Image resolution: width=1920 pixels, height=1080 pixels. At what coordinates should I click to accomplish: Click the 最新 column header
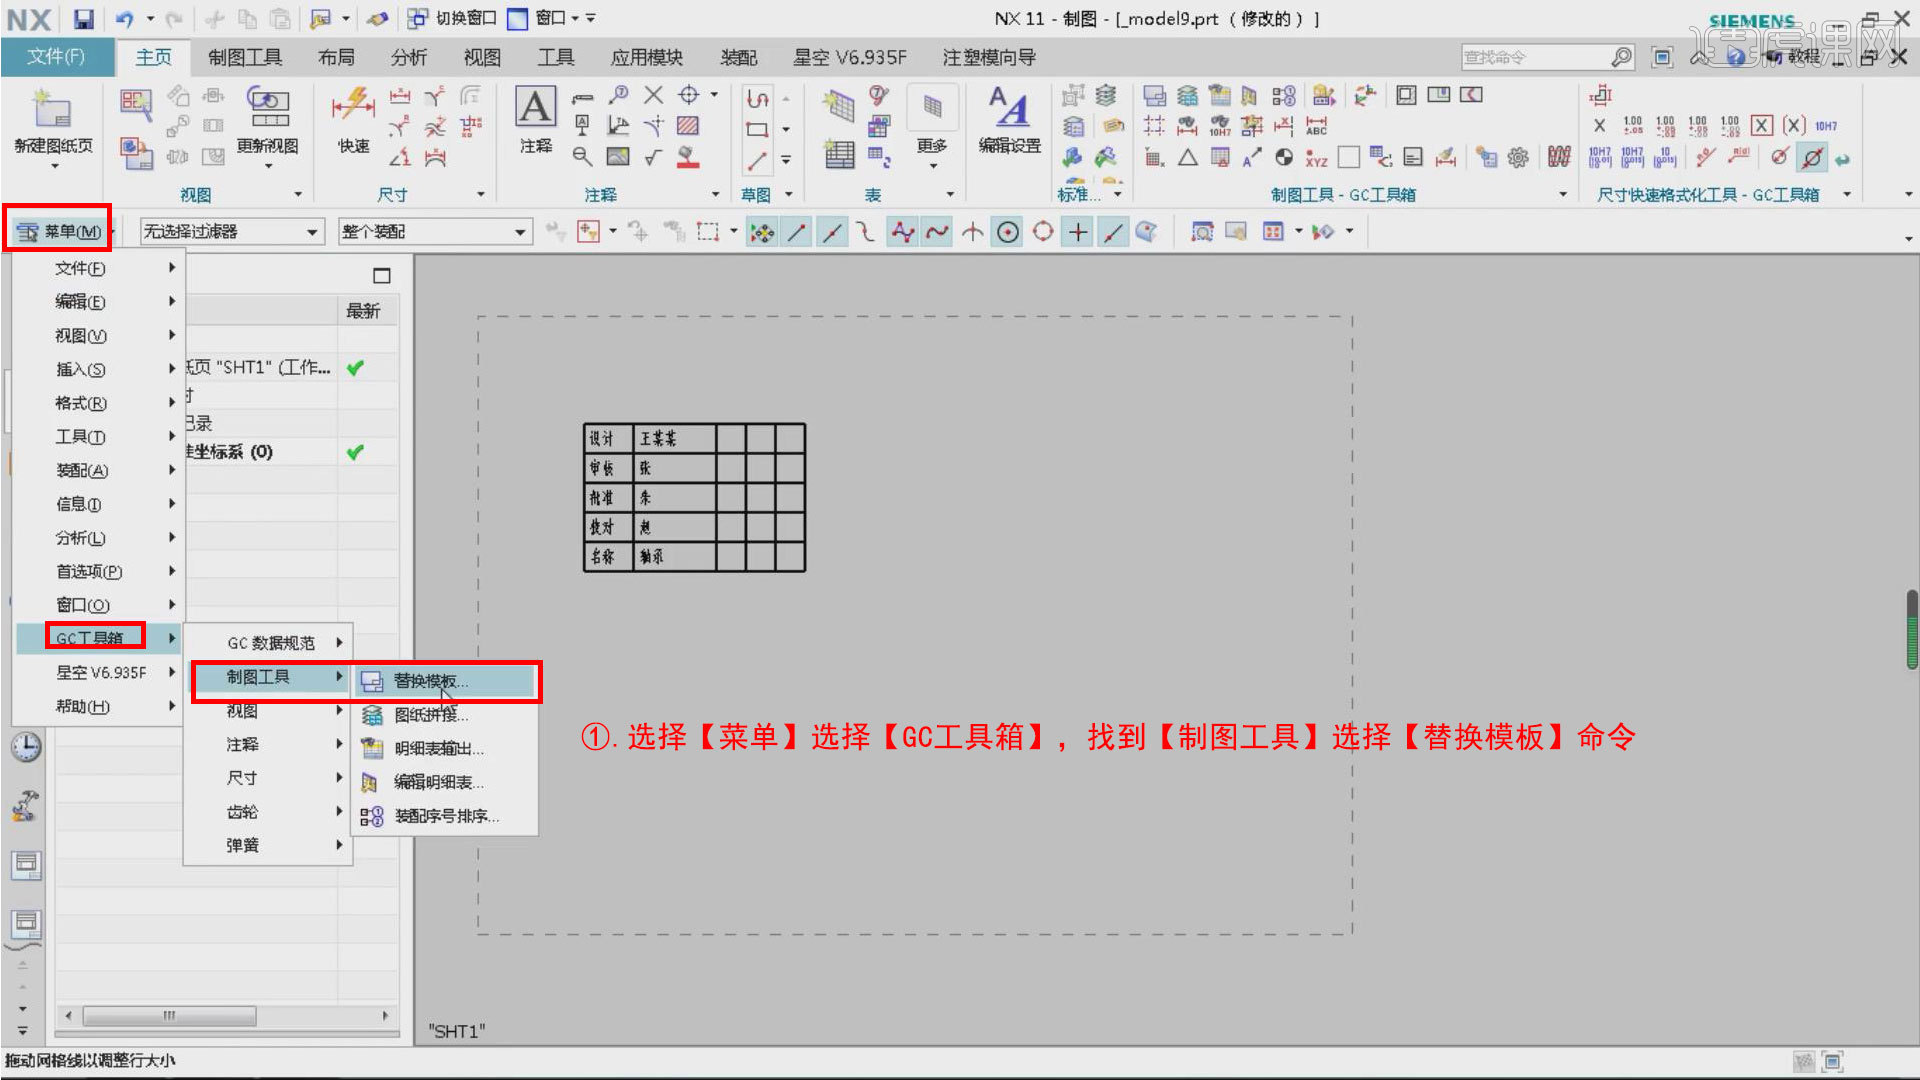363,311
